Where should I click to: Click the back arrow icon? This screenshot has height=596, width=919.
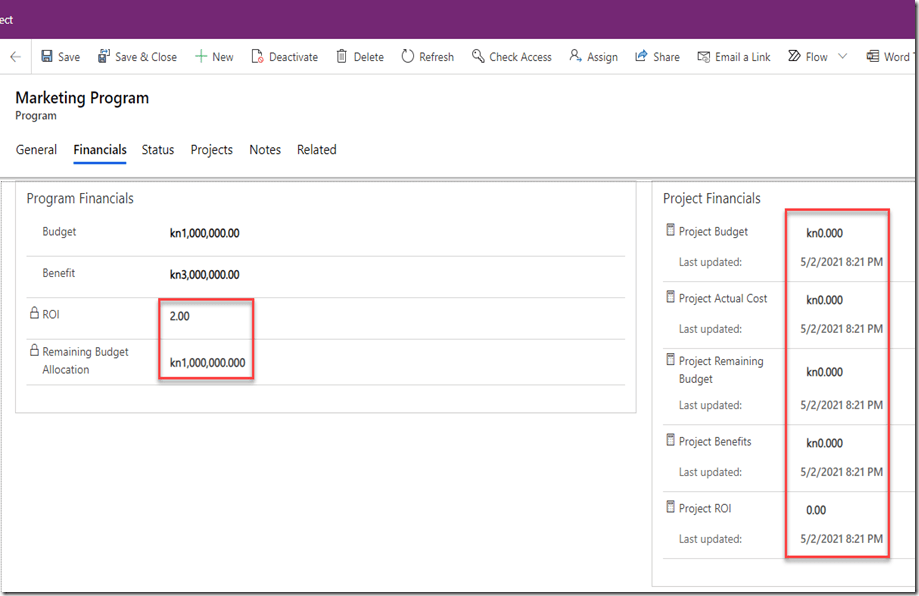[15, 57]
